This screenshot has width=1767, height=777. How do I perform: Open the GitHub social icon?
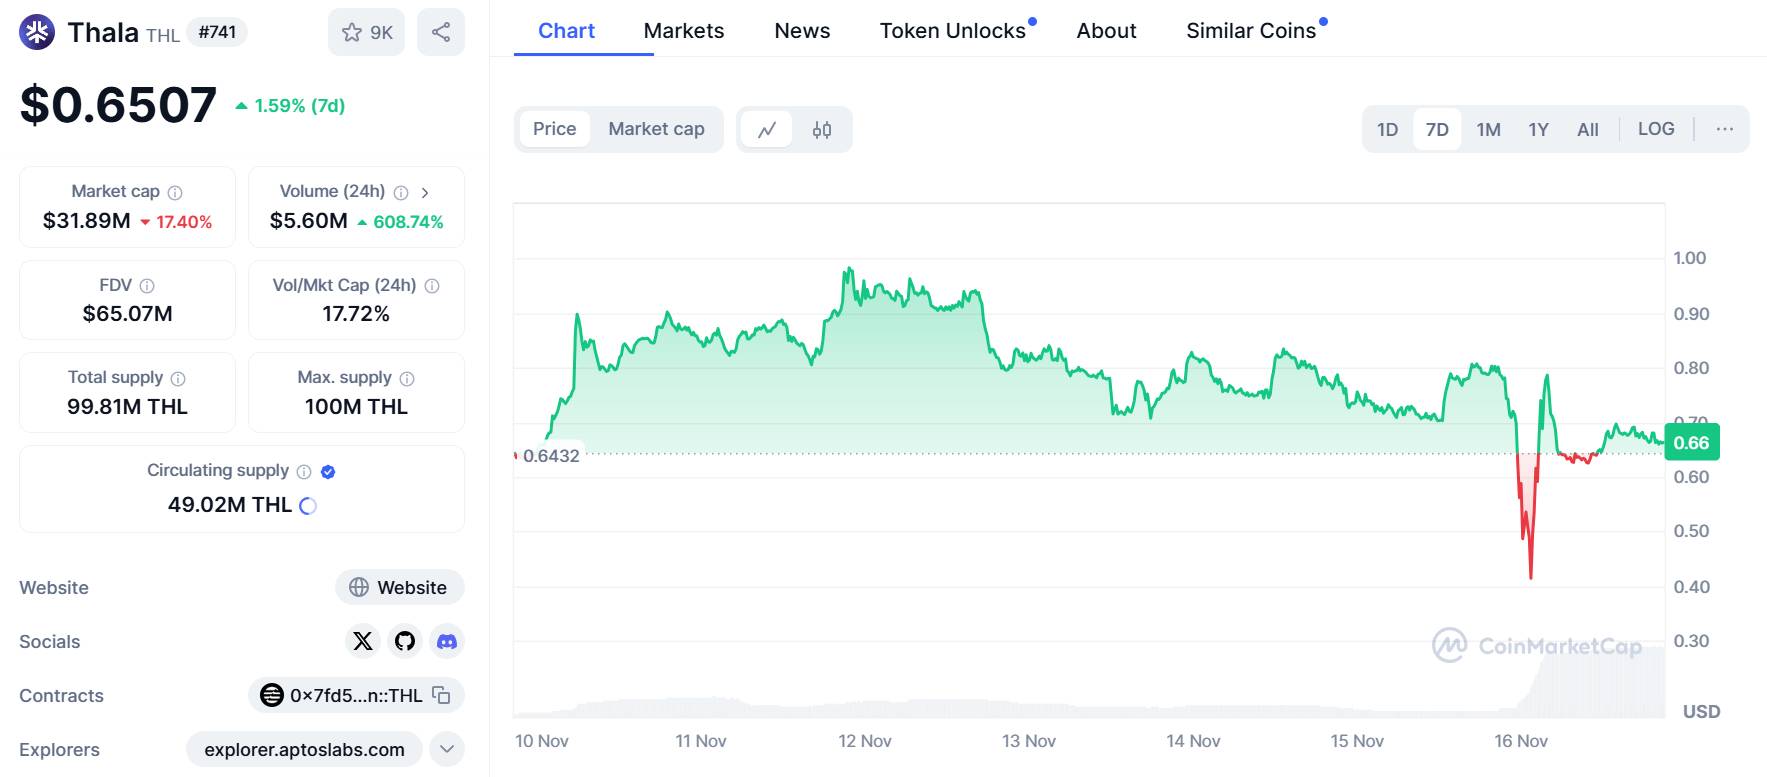point(405,641)
